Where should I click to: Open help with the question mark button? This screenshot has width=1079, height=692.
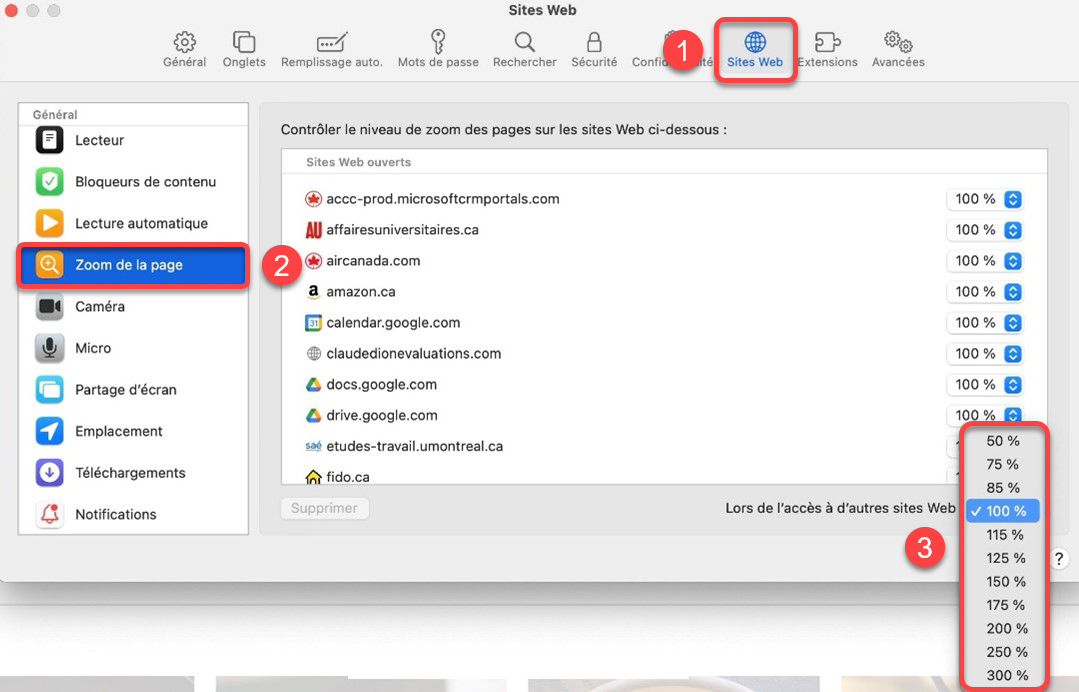tap(1059, 558)
